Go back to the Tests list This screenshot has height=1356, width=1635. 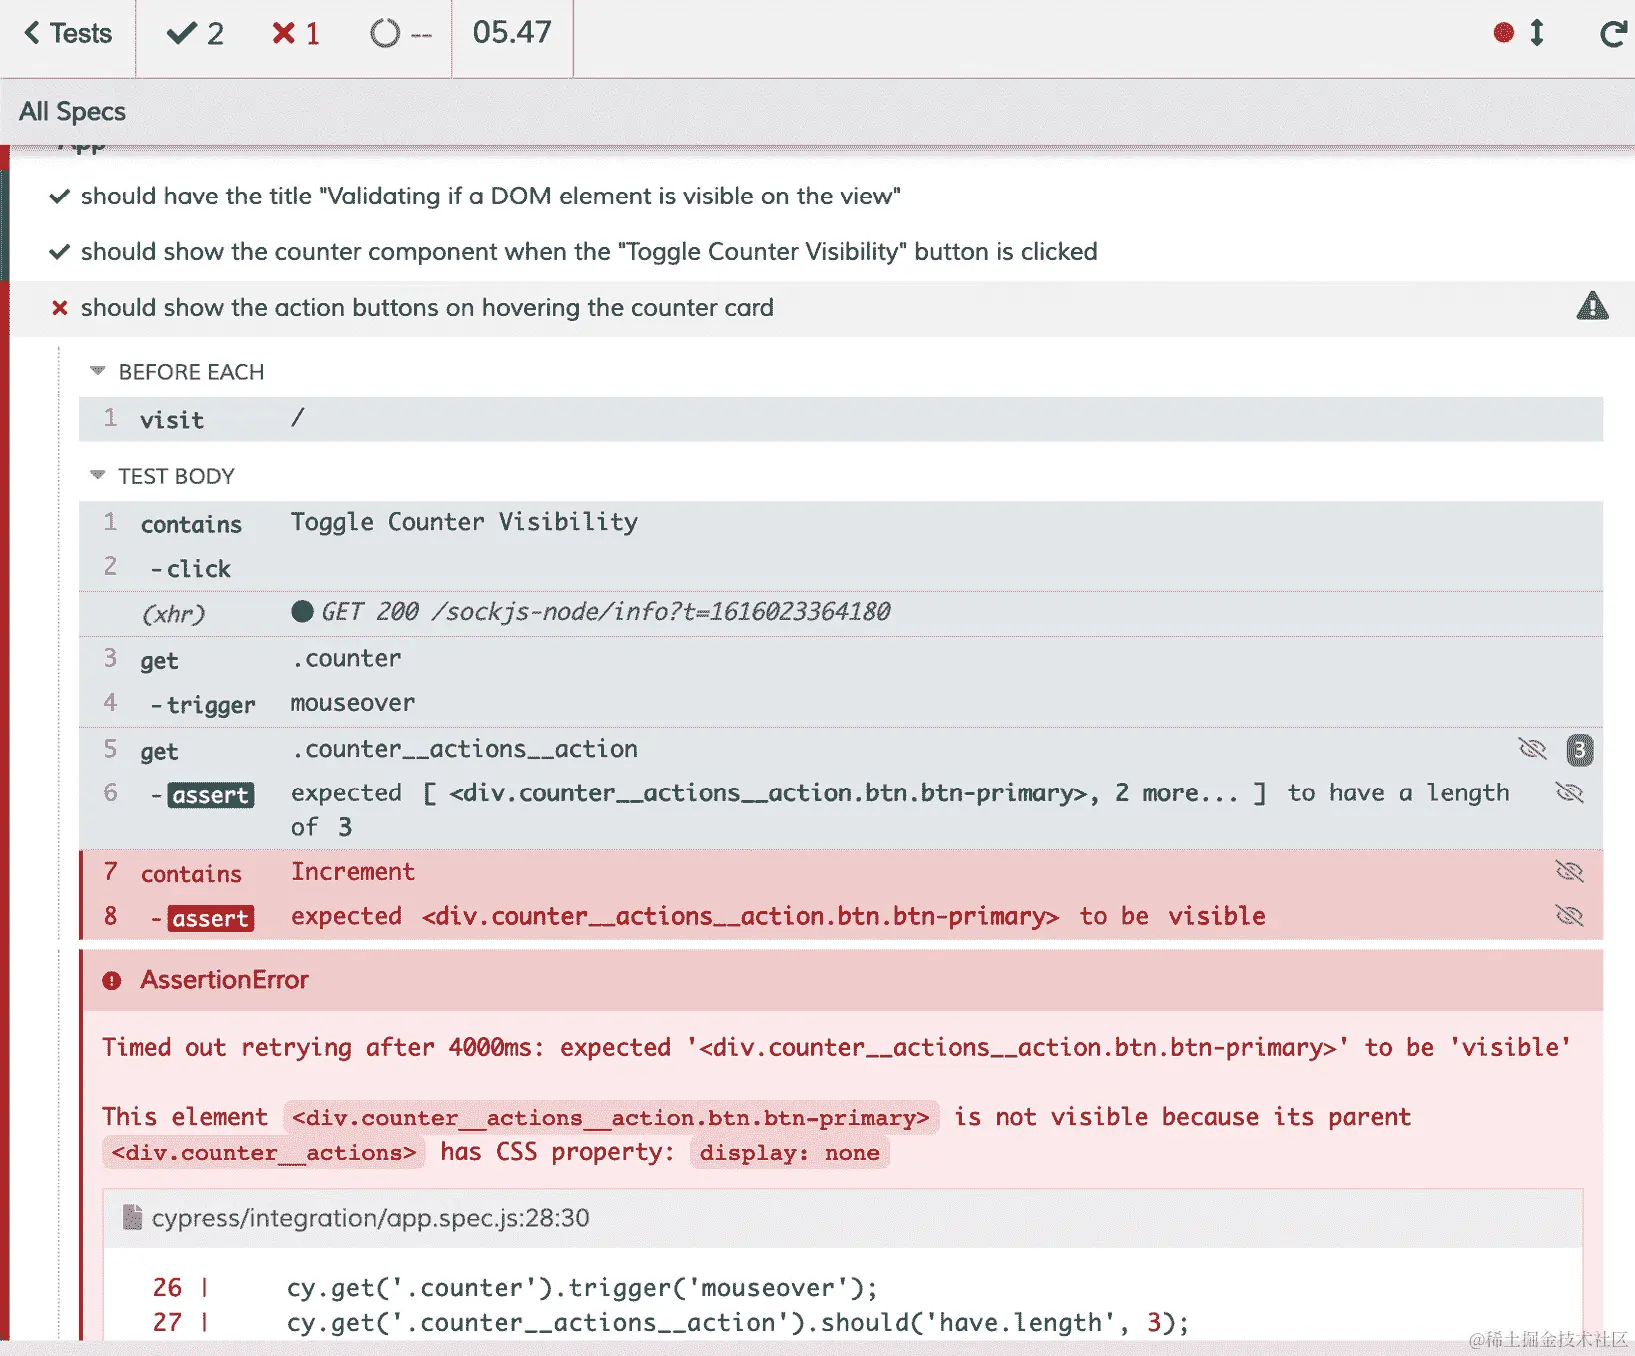(x=67, y=34)
